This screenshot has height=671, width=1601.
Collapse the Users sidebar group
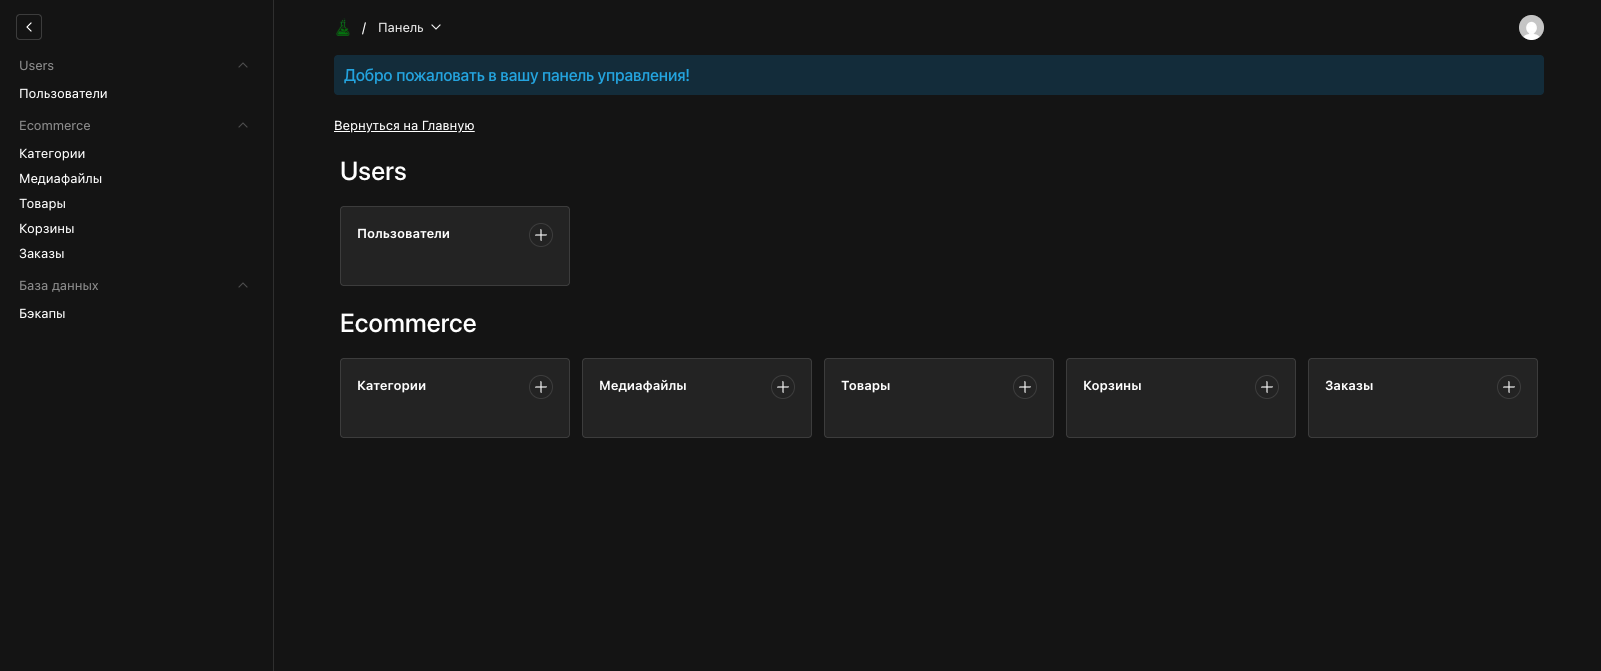tap(243, 66)
